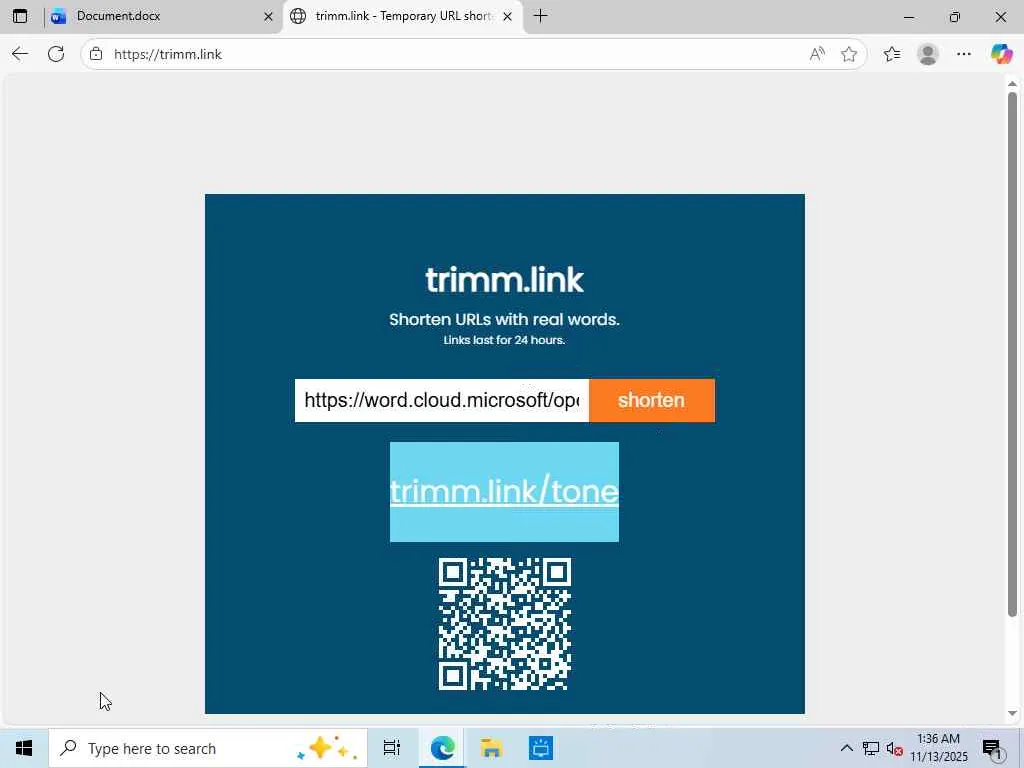Open Microsoft Edge from taskbar
1024x768 pixels.
442,748
